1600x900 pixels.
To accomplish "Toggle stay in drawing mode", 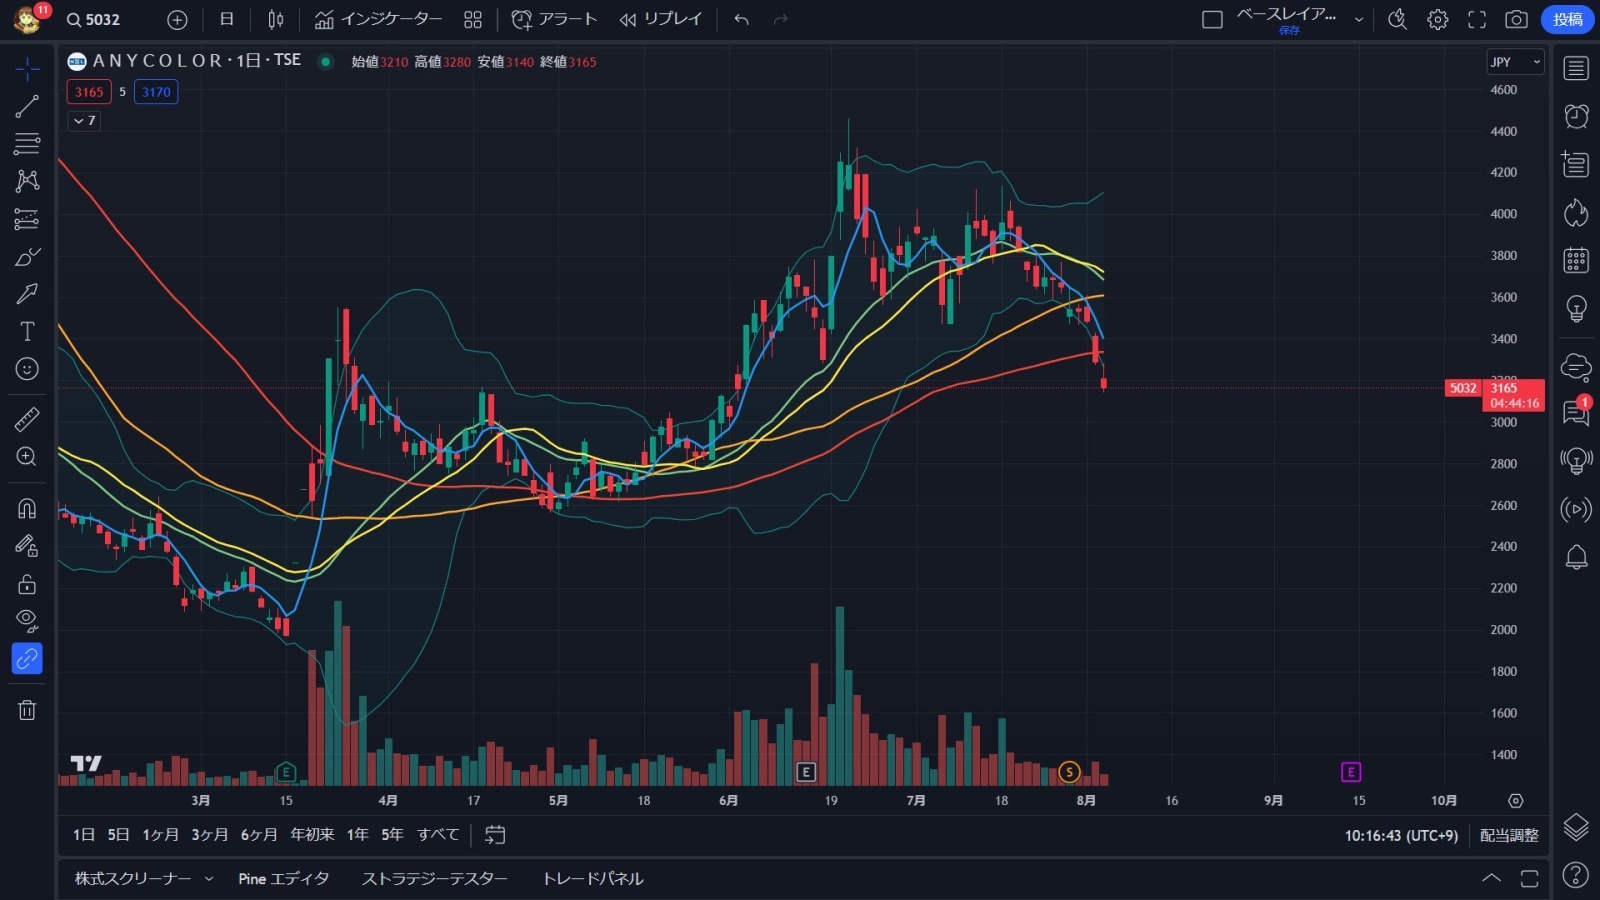I will [x=27, y=546].
